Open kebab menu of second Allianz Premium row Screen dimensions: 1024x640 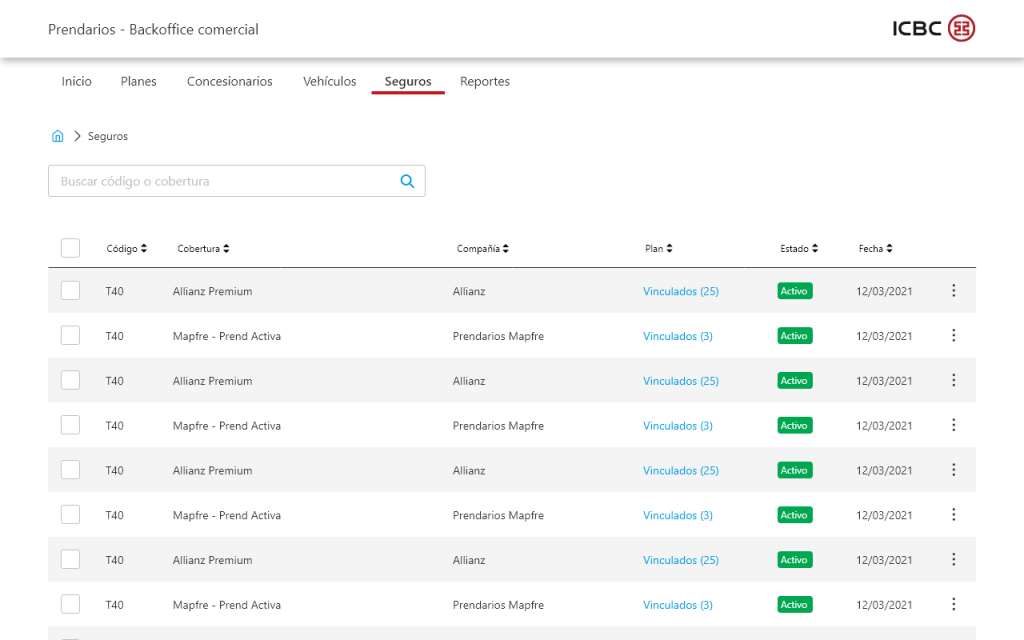click(x=953, y=380)
